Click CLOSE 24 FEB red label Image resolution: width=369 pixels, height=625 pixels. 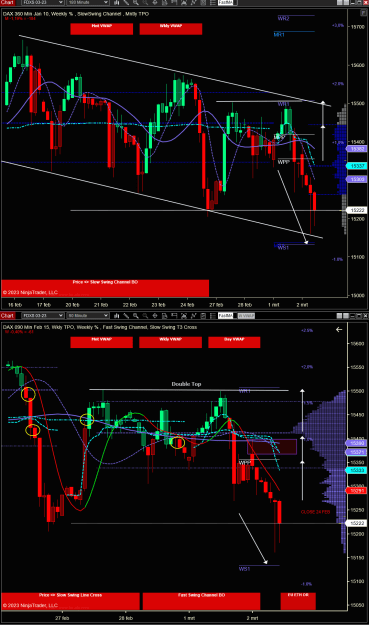tap(316, 511)
